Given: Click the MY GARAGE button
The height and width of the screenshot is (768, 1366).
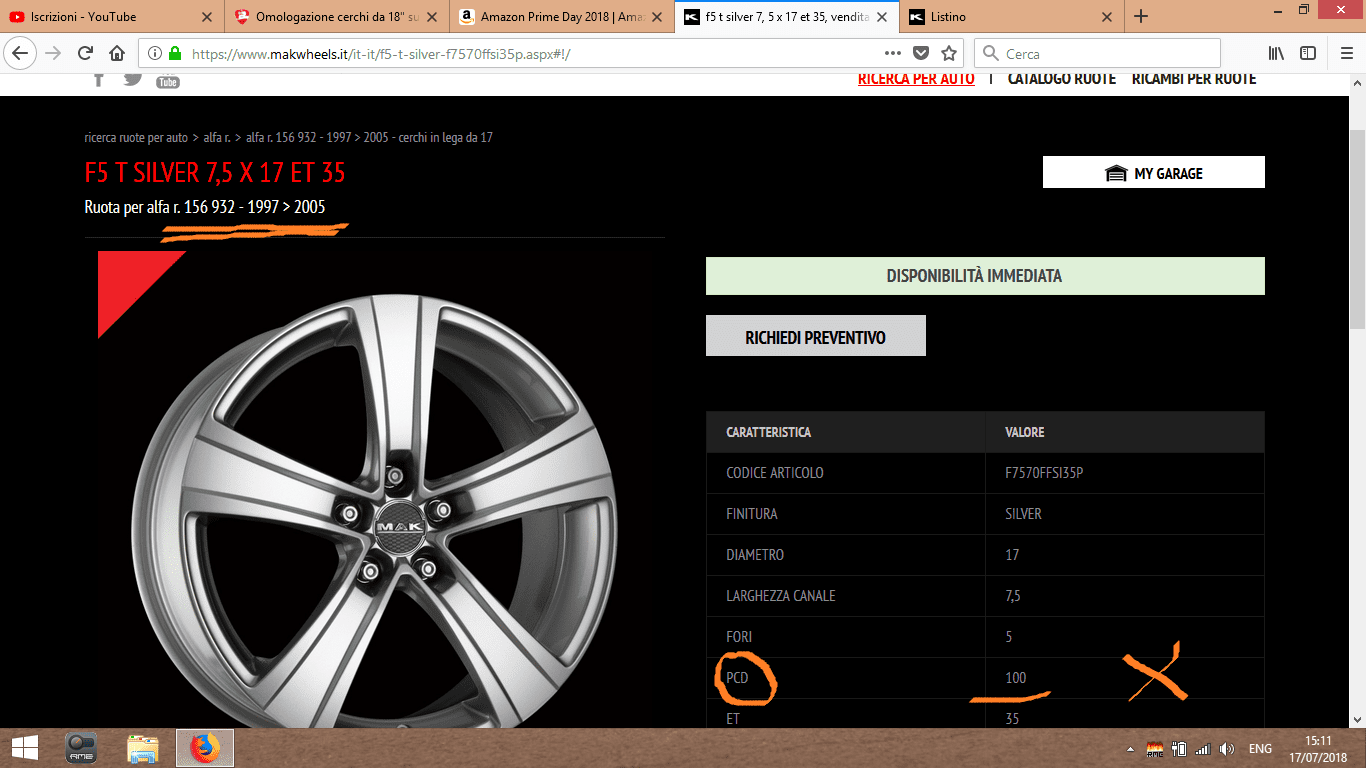Looking at the screenshot, I should coord(1154,172).
